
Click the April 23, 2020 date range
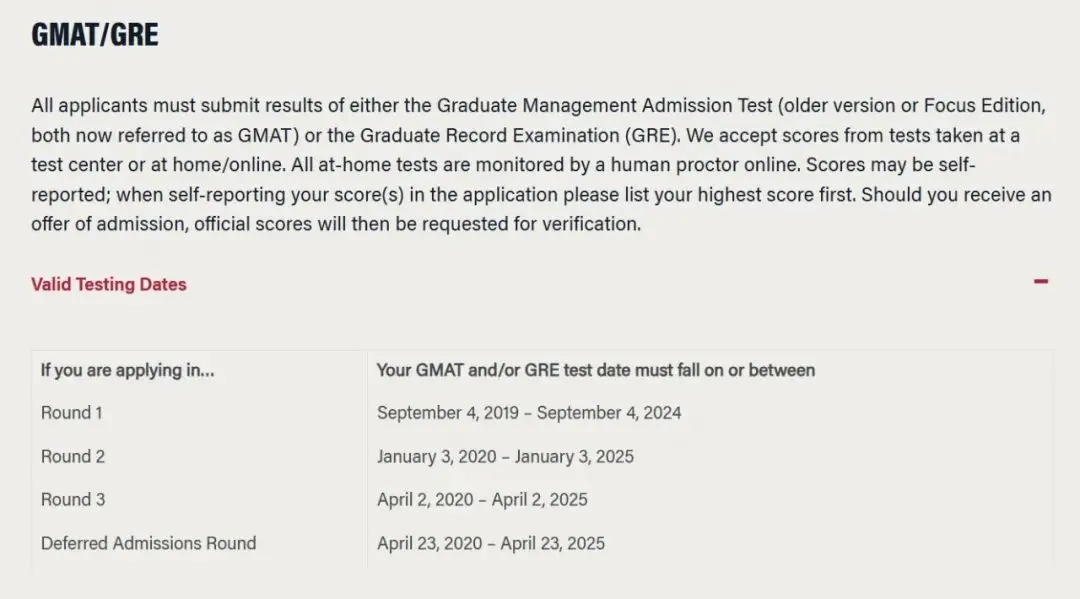point(490,543)
